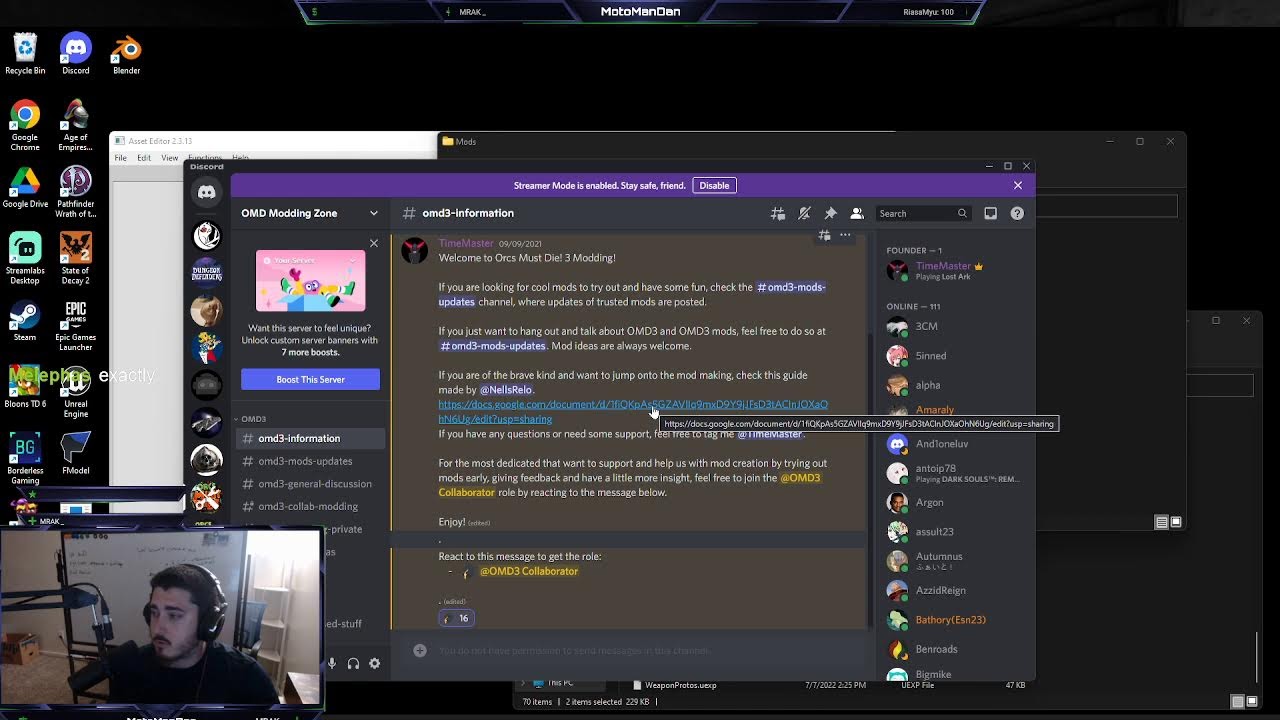The width and height of the screenshot is (1280, 720).
Task: Open more options on TimeMaster's message
Action: 845,235
